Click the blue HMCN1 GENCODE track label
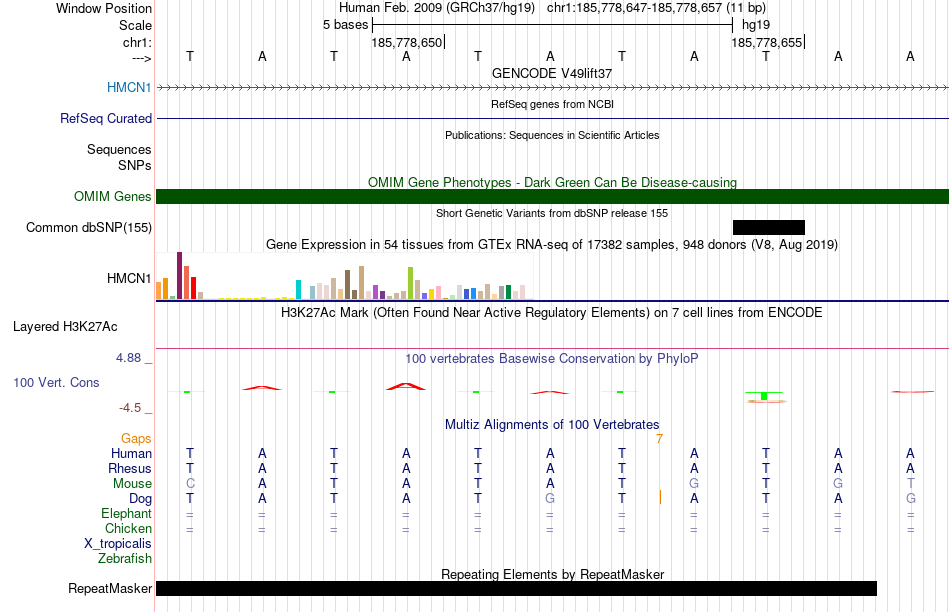 129,87
